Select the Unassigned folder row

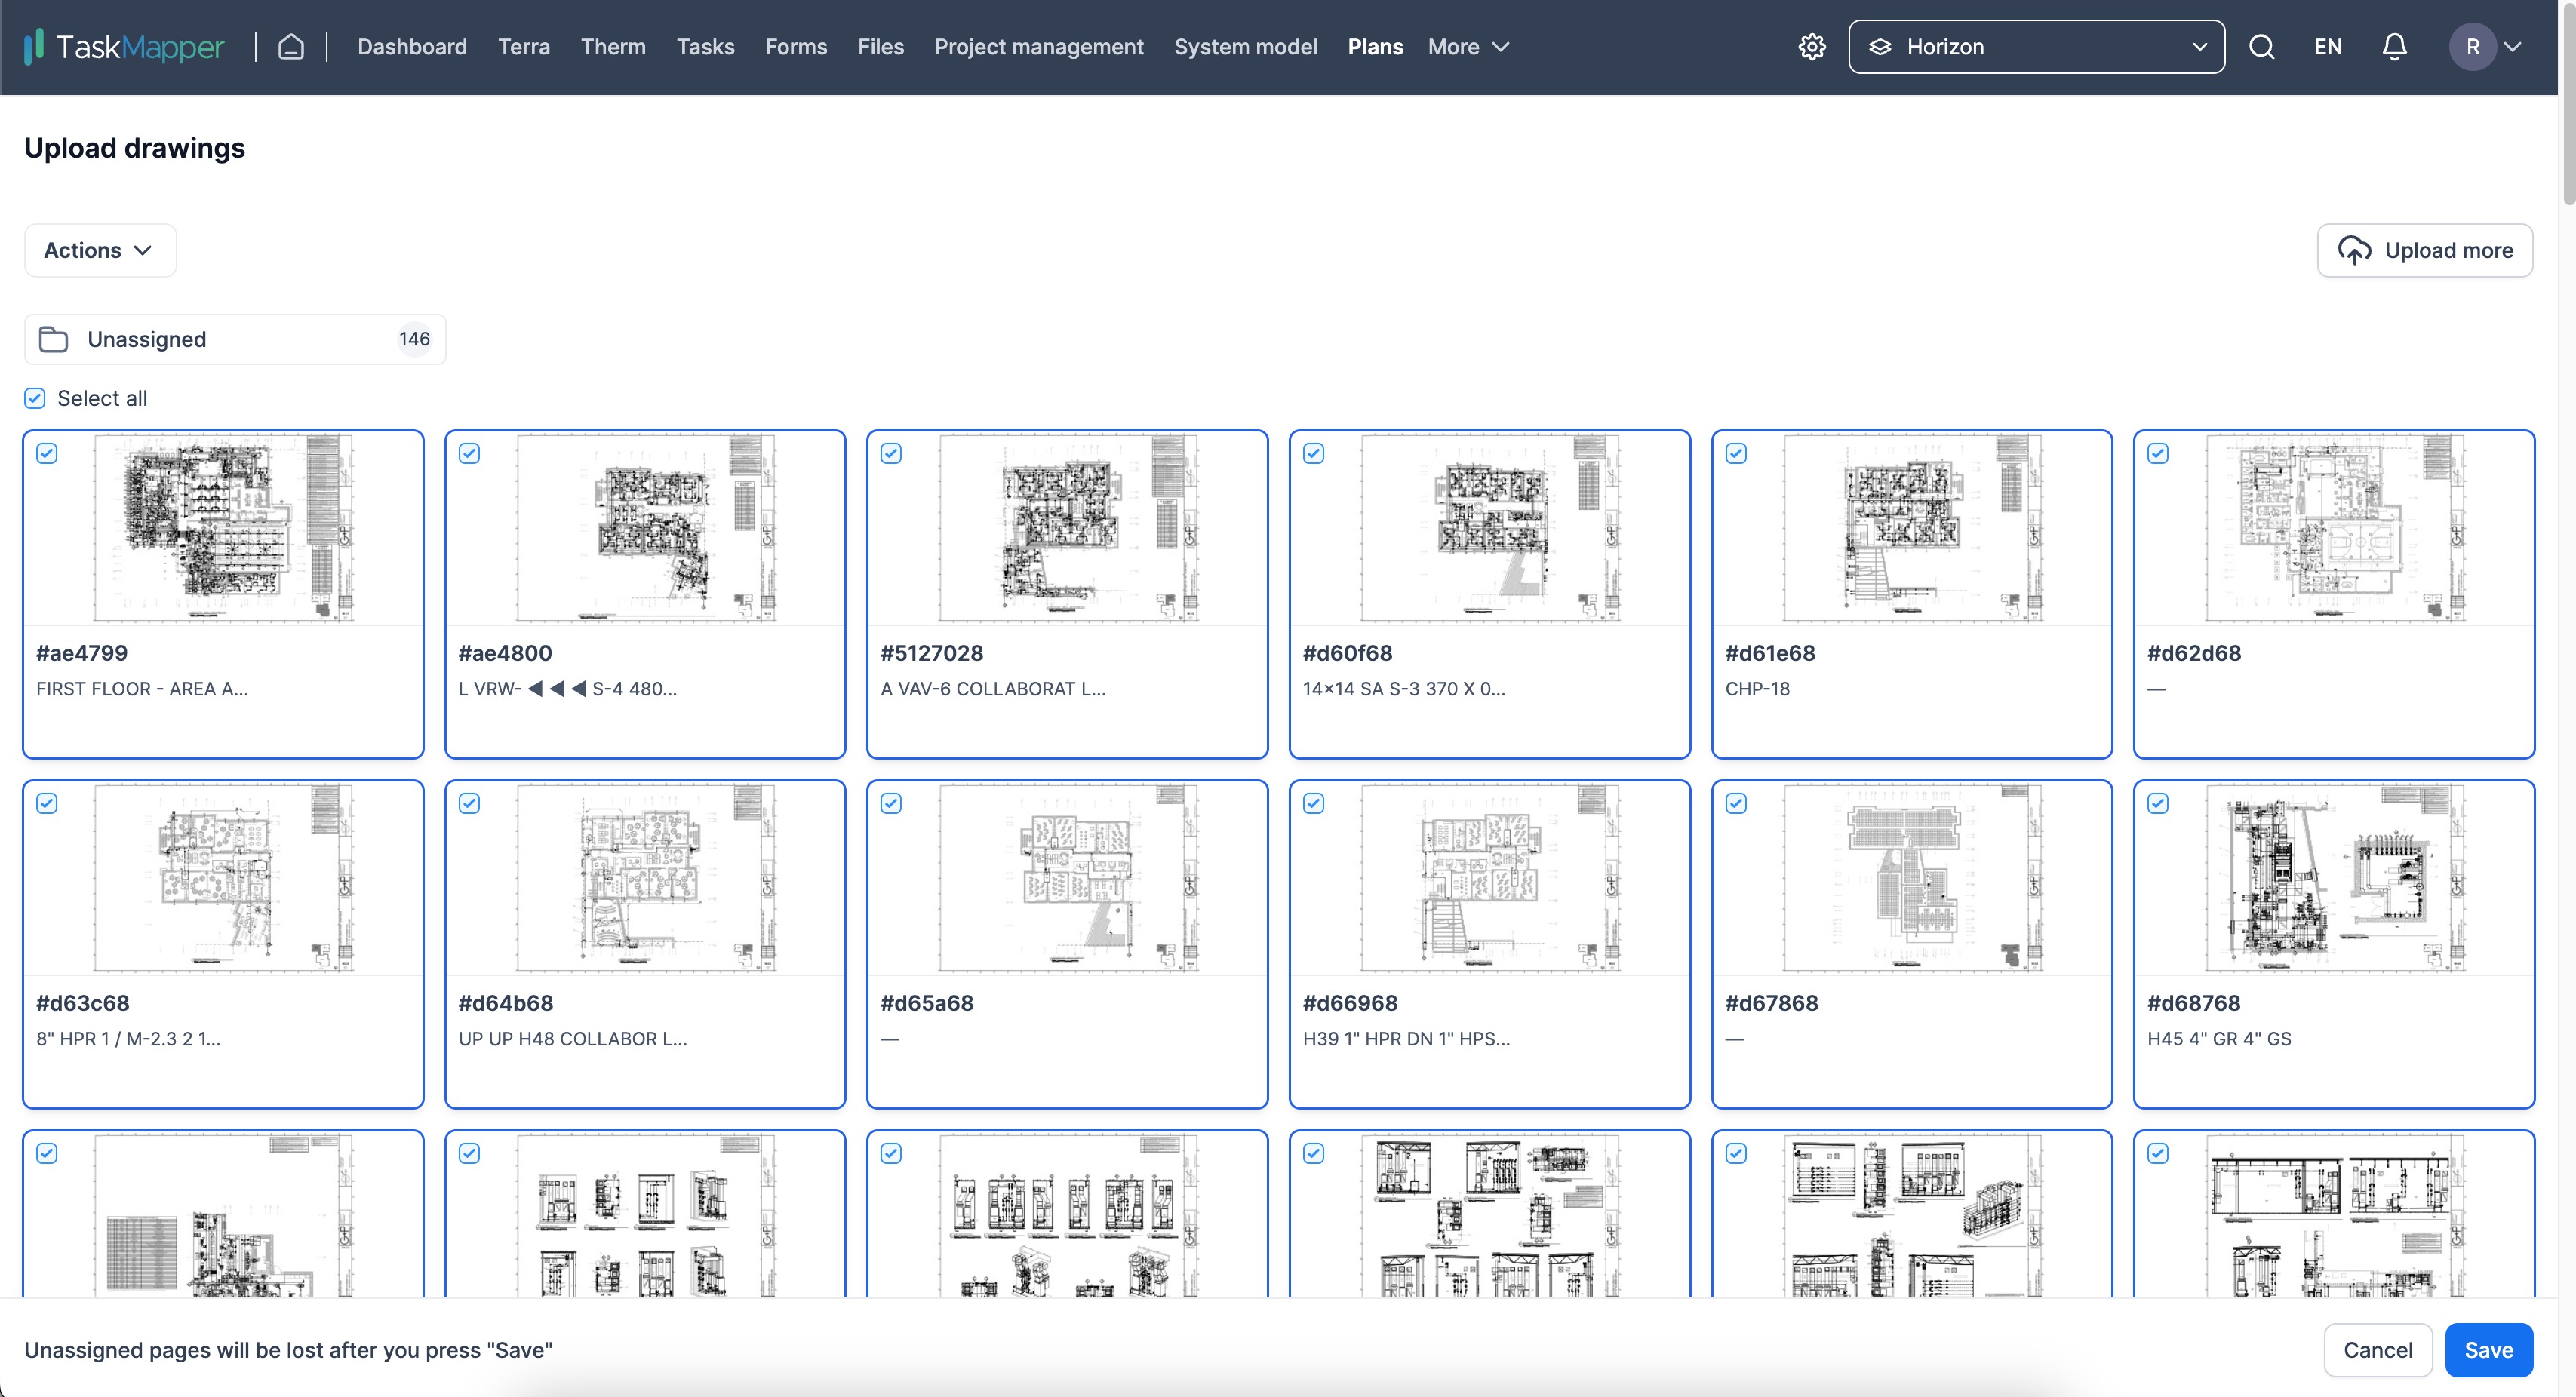[x=235, y=340]
